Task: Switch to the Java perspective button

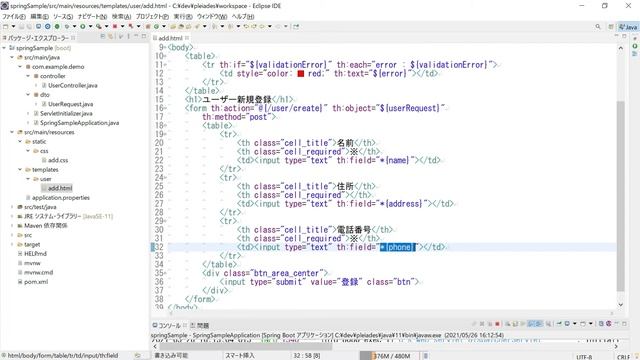Action: pos(628,27)
